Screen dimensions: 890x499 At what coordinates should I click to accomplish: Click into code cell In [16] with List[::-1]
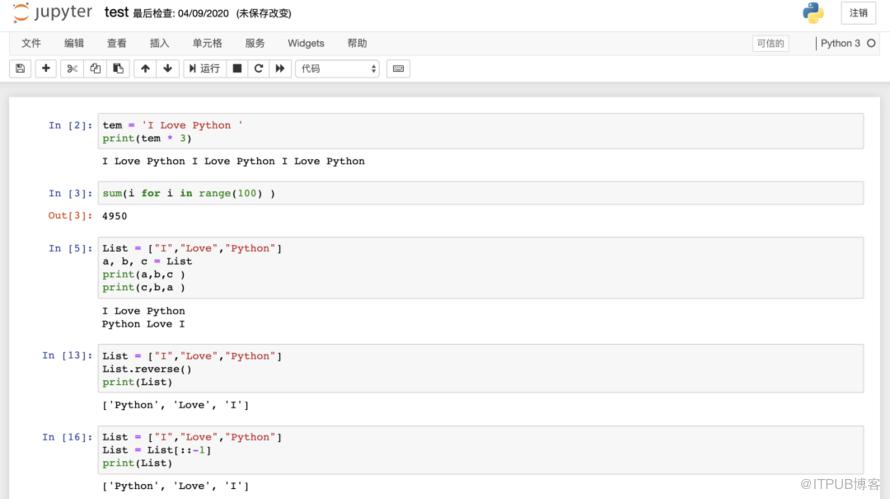click(480, 450)
